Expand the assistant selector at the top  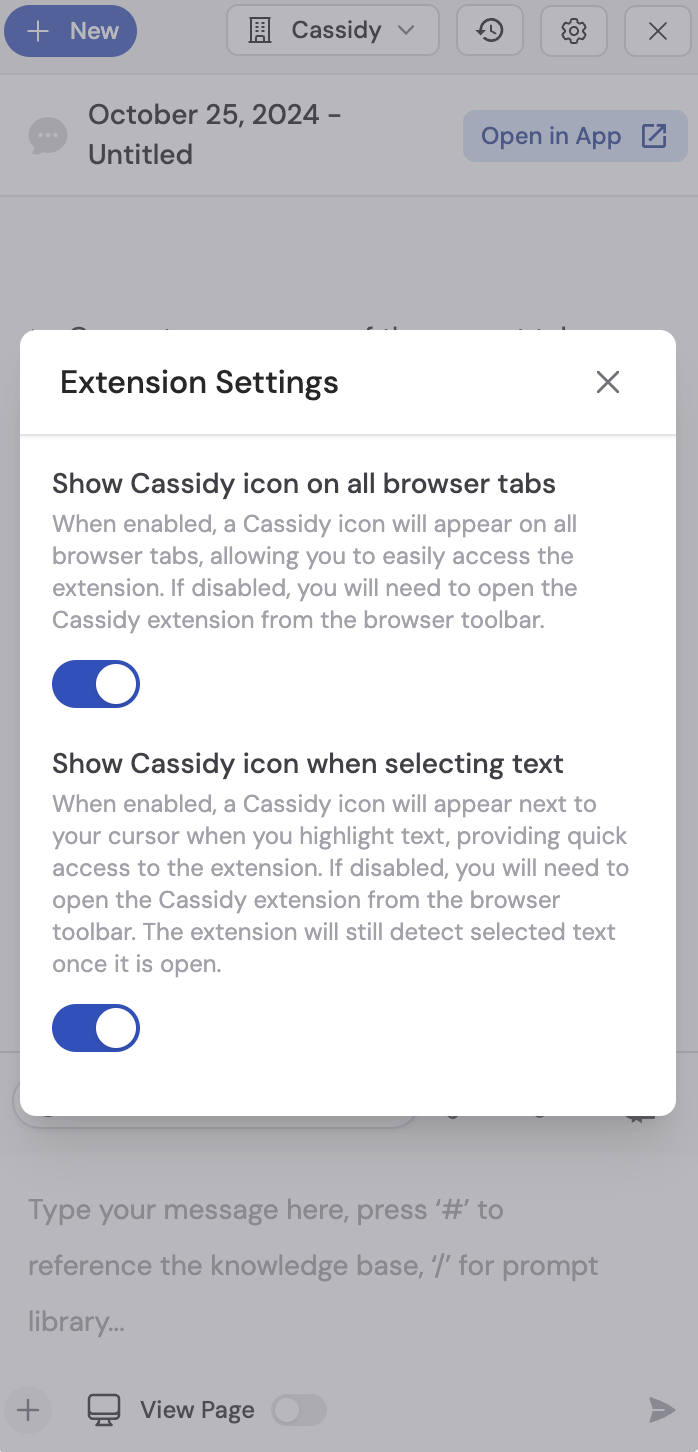coord(332,31)
